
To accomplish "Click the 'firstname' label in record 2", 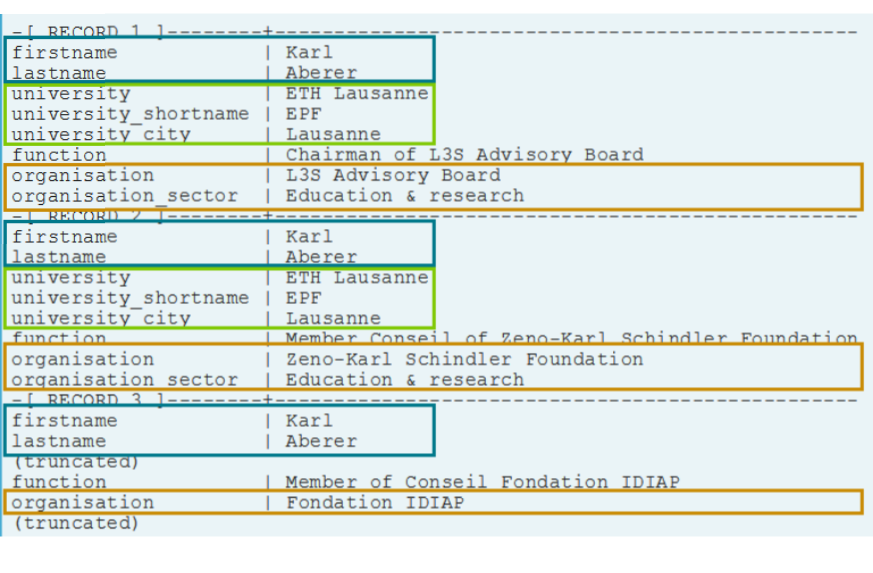I will [65, 237].
